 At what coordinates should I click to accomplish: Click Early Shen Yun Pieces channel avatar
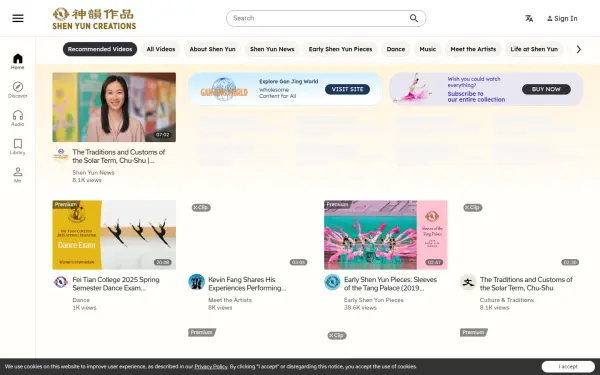point(332,282)
